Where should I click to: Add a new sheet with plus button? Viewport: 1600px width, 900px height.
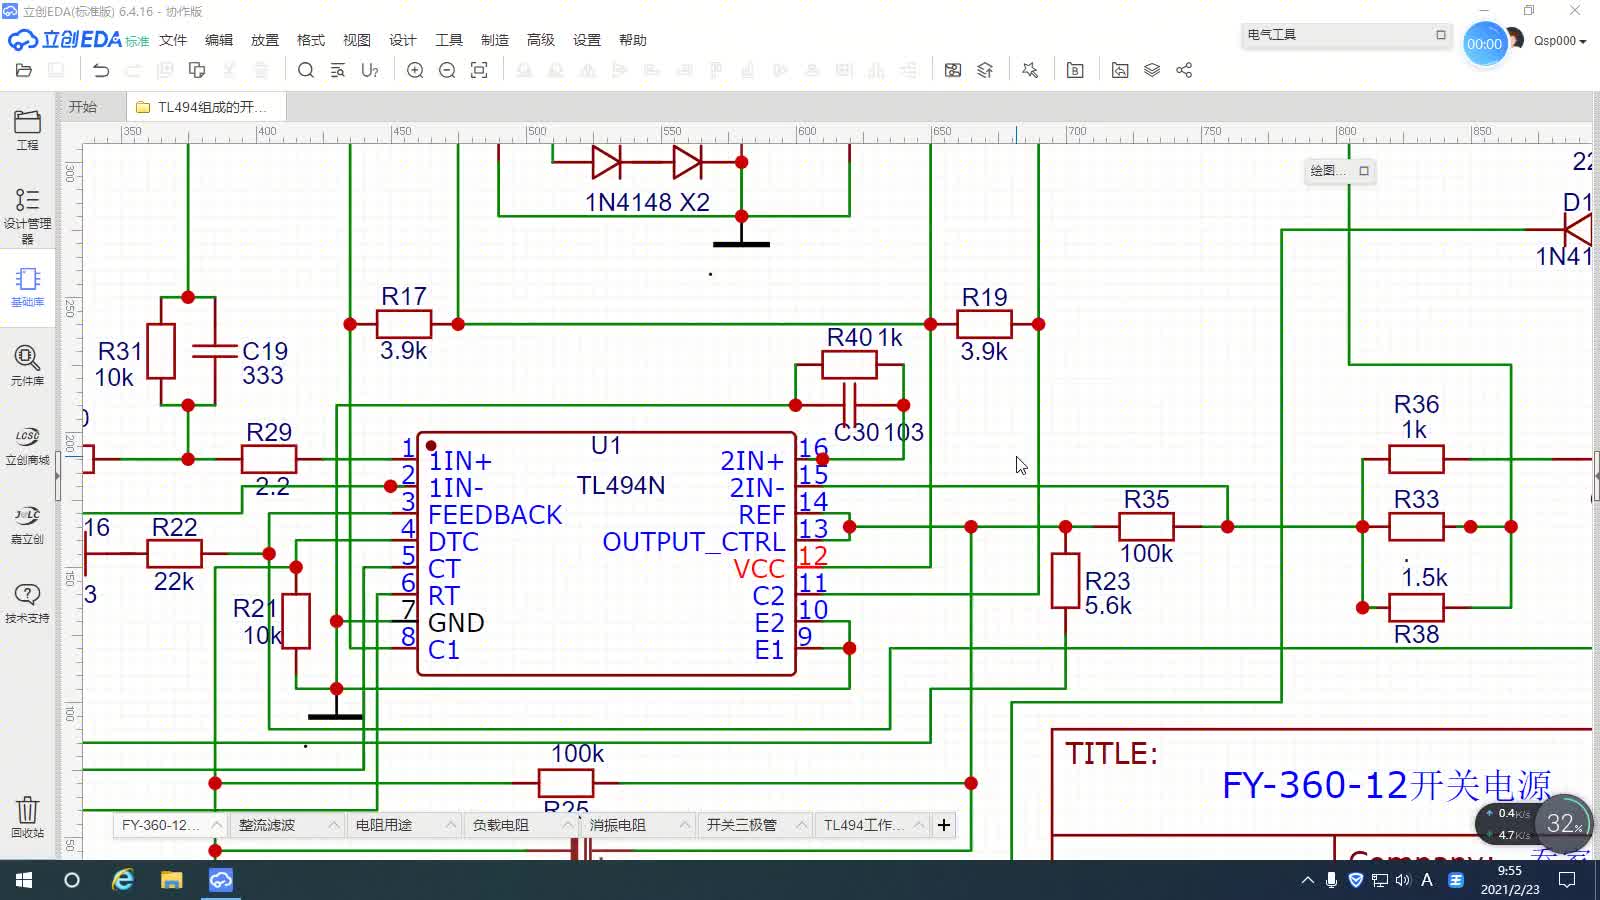point(944,825)
